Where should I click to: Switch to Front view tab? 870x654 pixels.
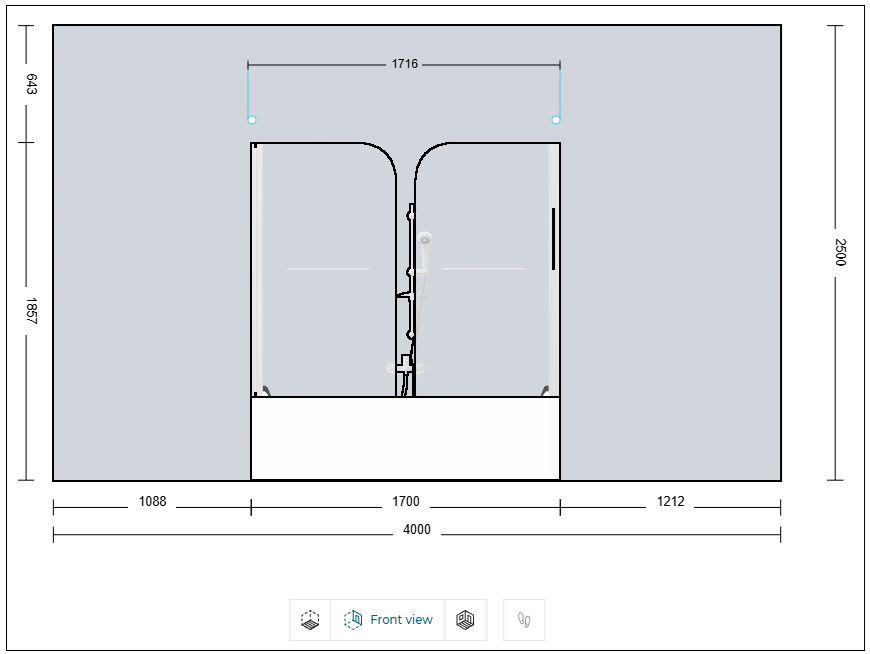point(388,619)
